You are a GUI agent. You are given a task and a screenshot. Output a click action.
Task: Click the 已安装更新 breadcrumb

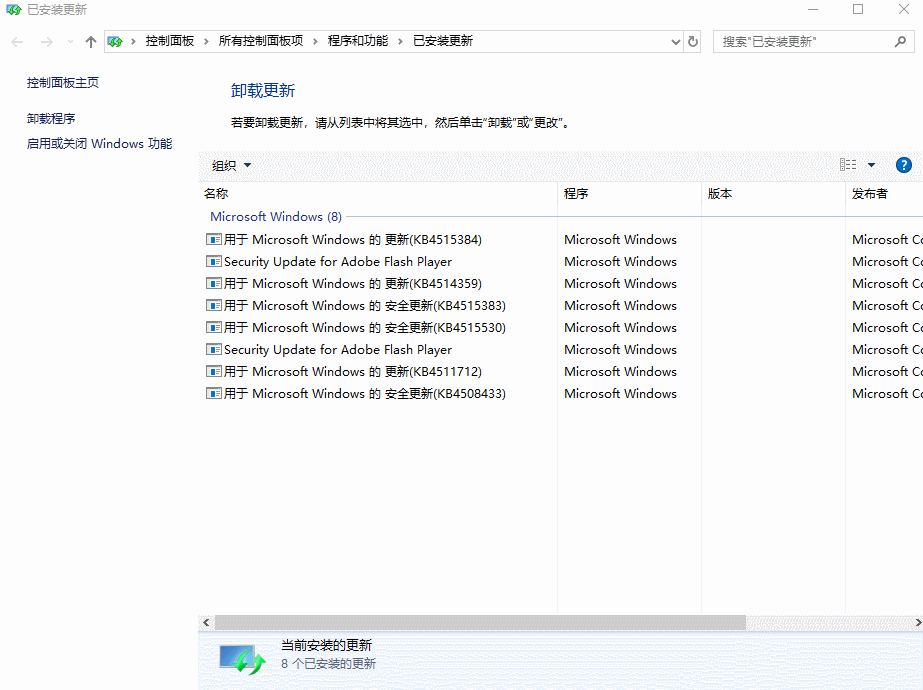443,41
